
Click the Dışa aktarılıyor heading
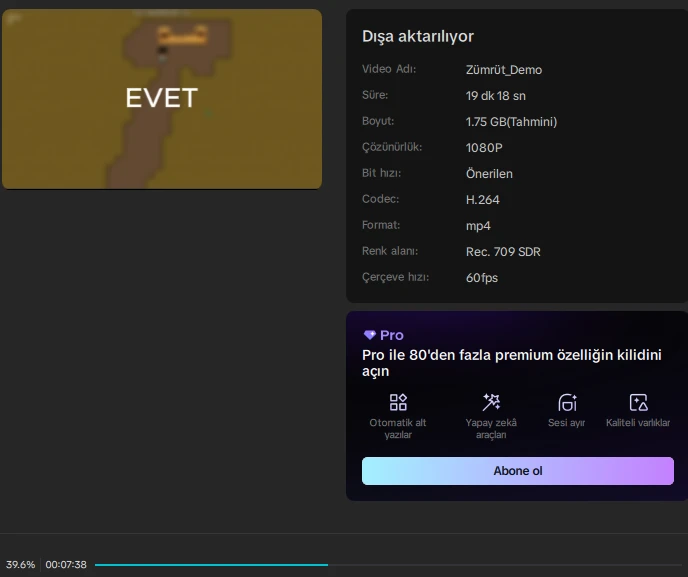[x=418, y=36]
